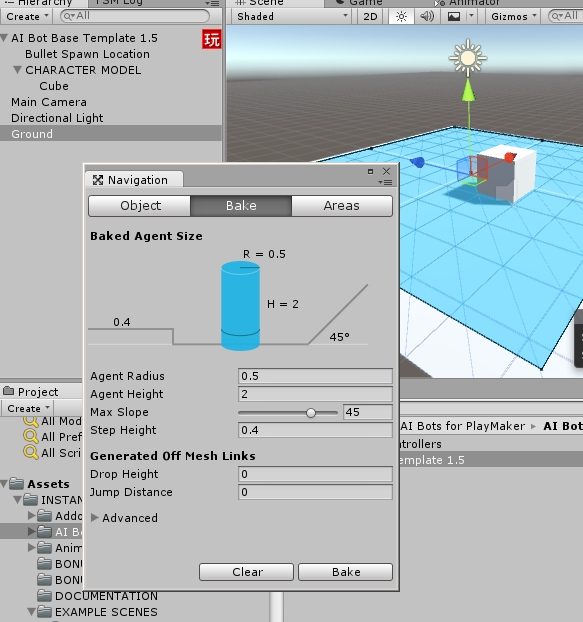The height and width of the screenshot is (622, 583).
Task: Switch to Object tab in Navigation
Action: coord(140,205)
